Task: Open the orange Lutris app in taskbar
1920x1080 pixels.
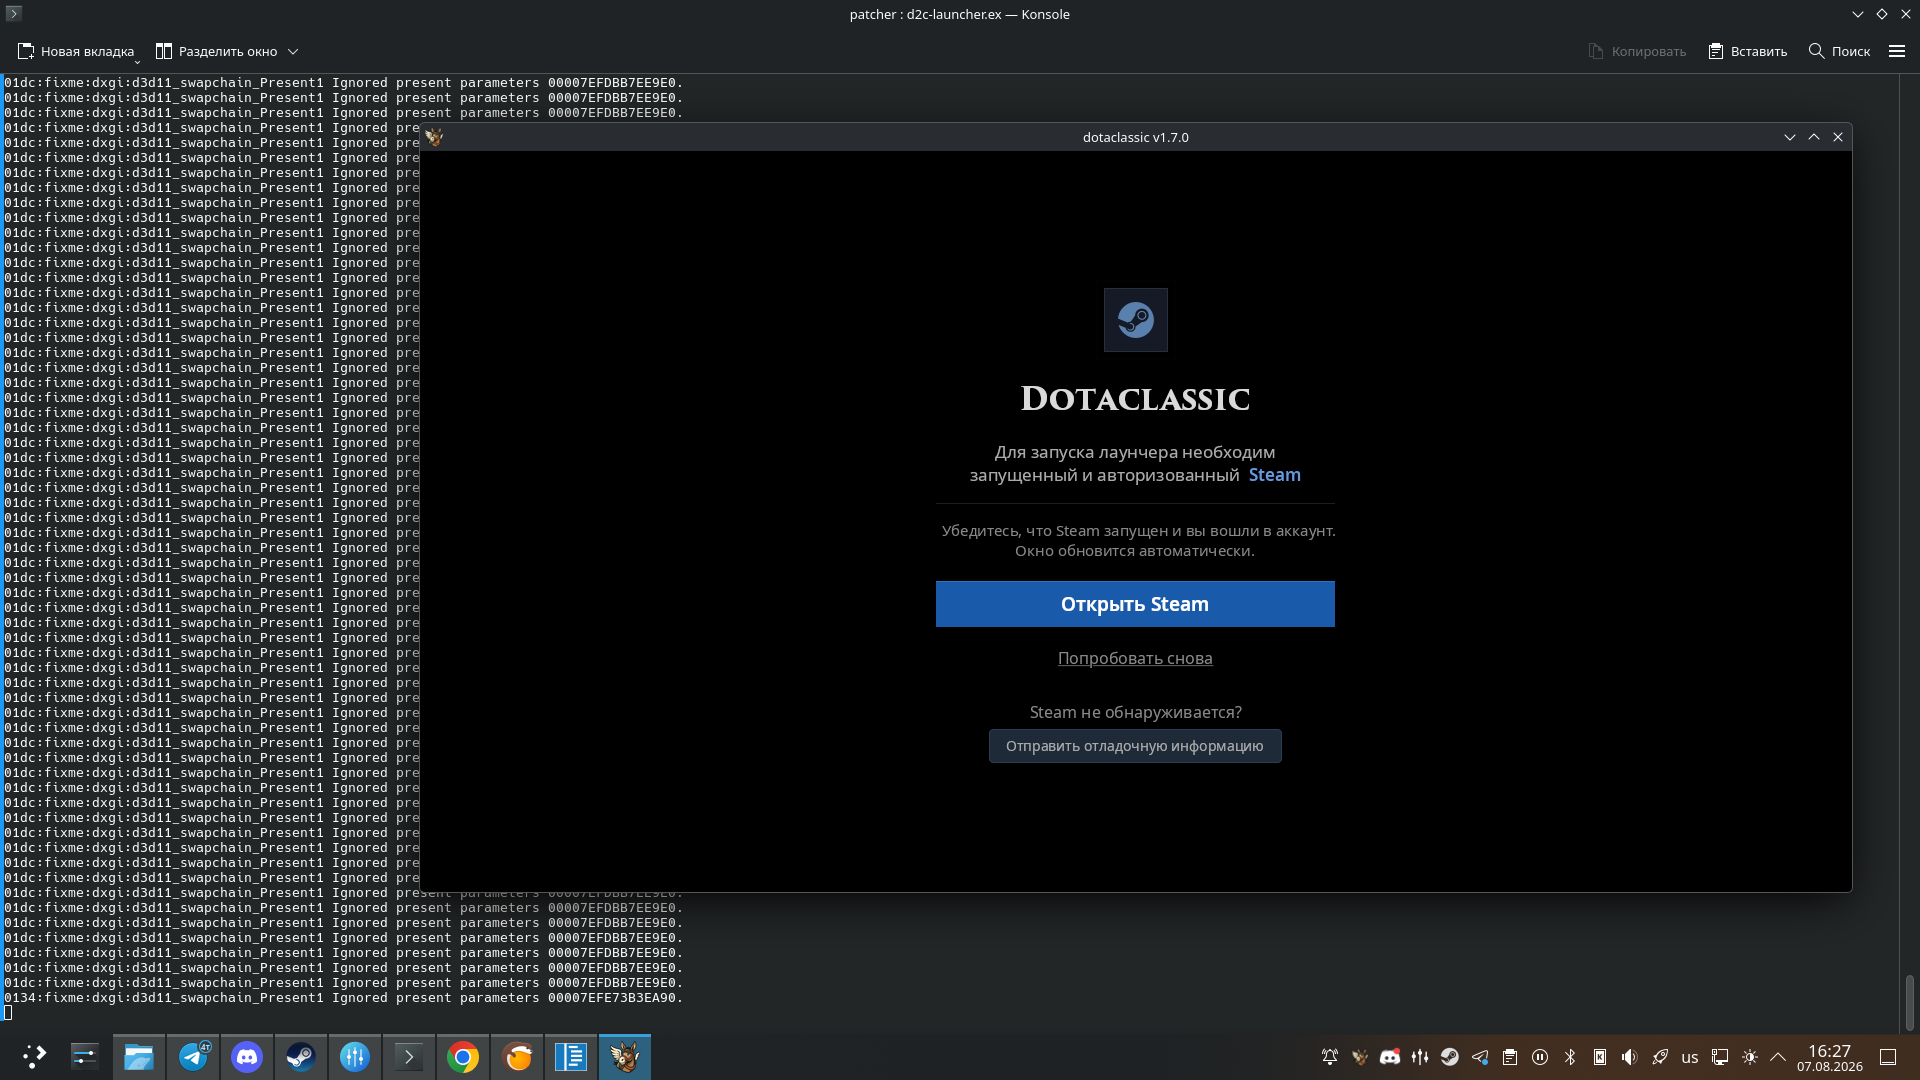Action: [517, 1057]
